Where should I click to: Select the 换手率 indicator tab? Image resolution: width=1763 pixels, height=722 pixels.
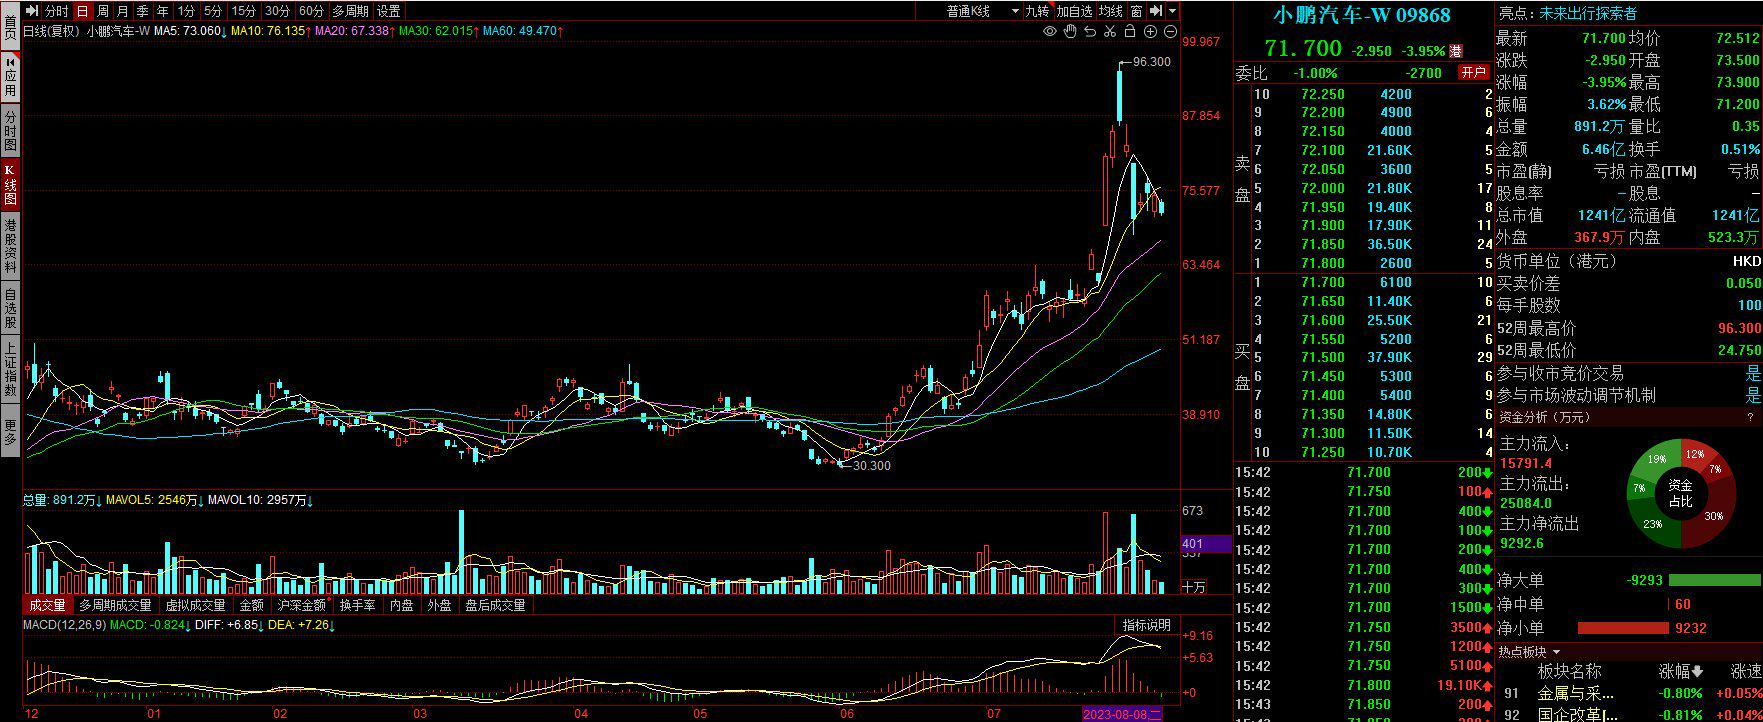357,605
